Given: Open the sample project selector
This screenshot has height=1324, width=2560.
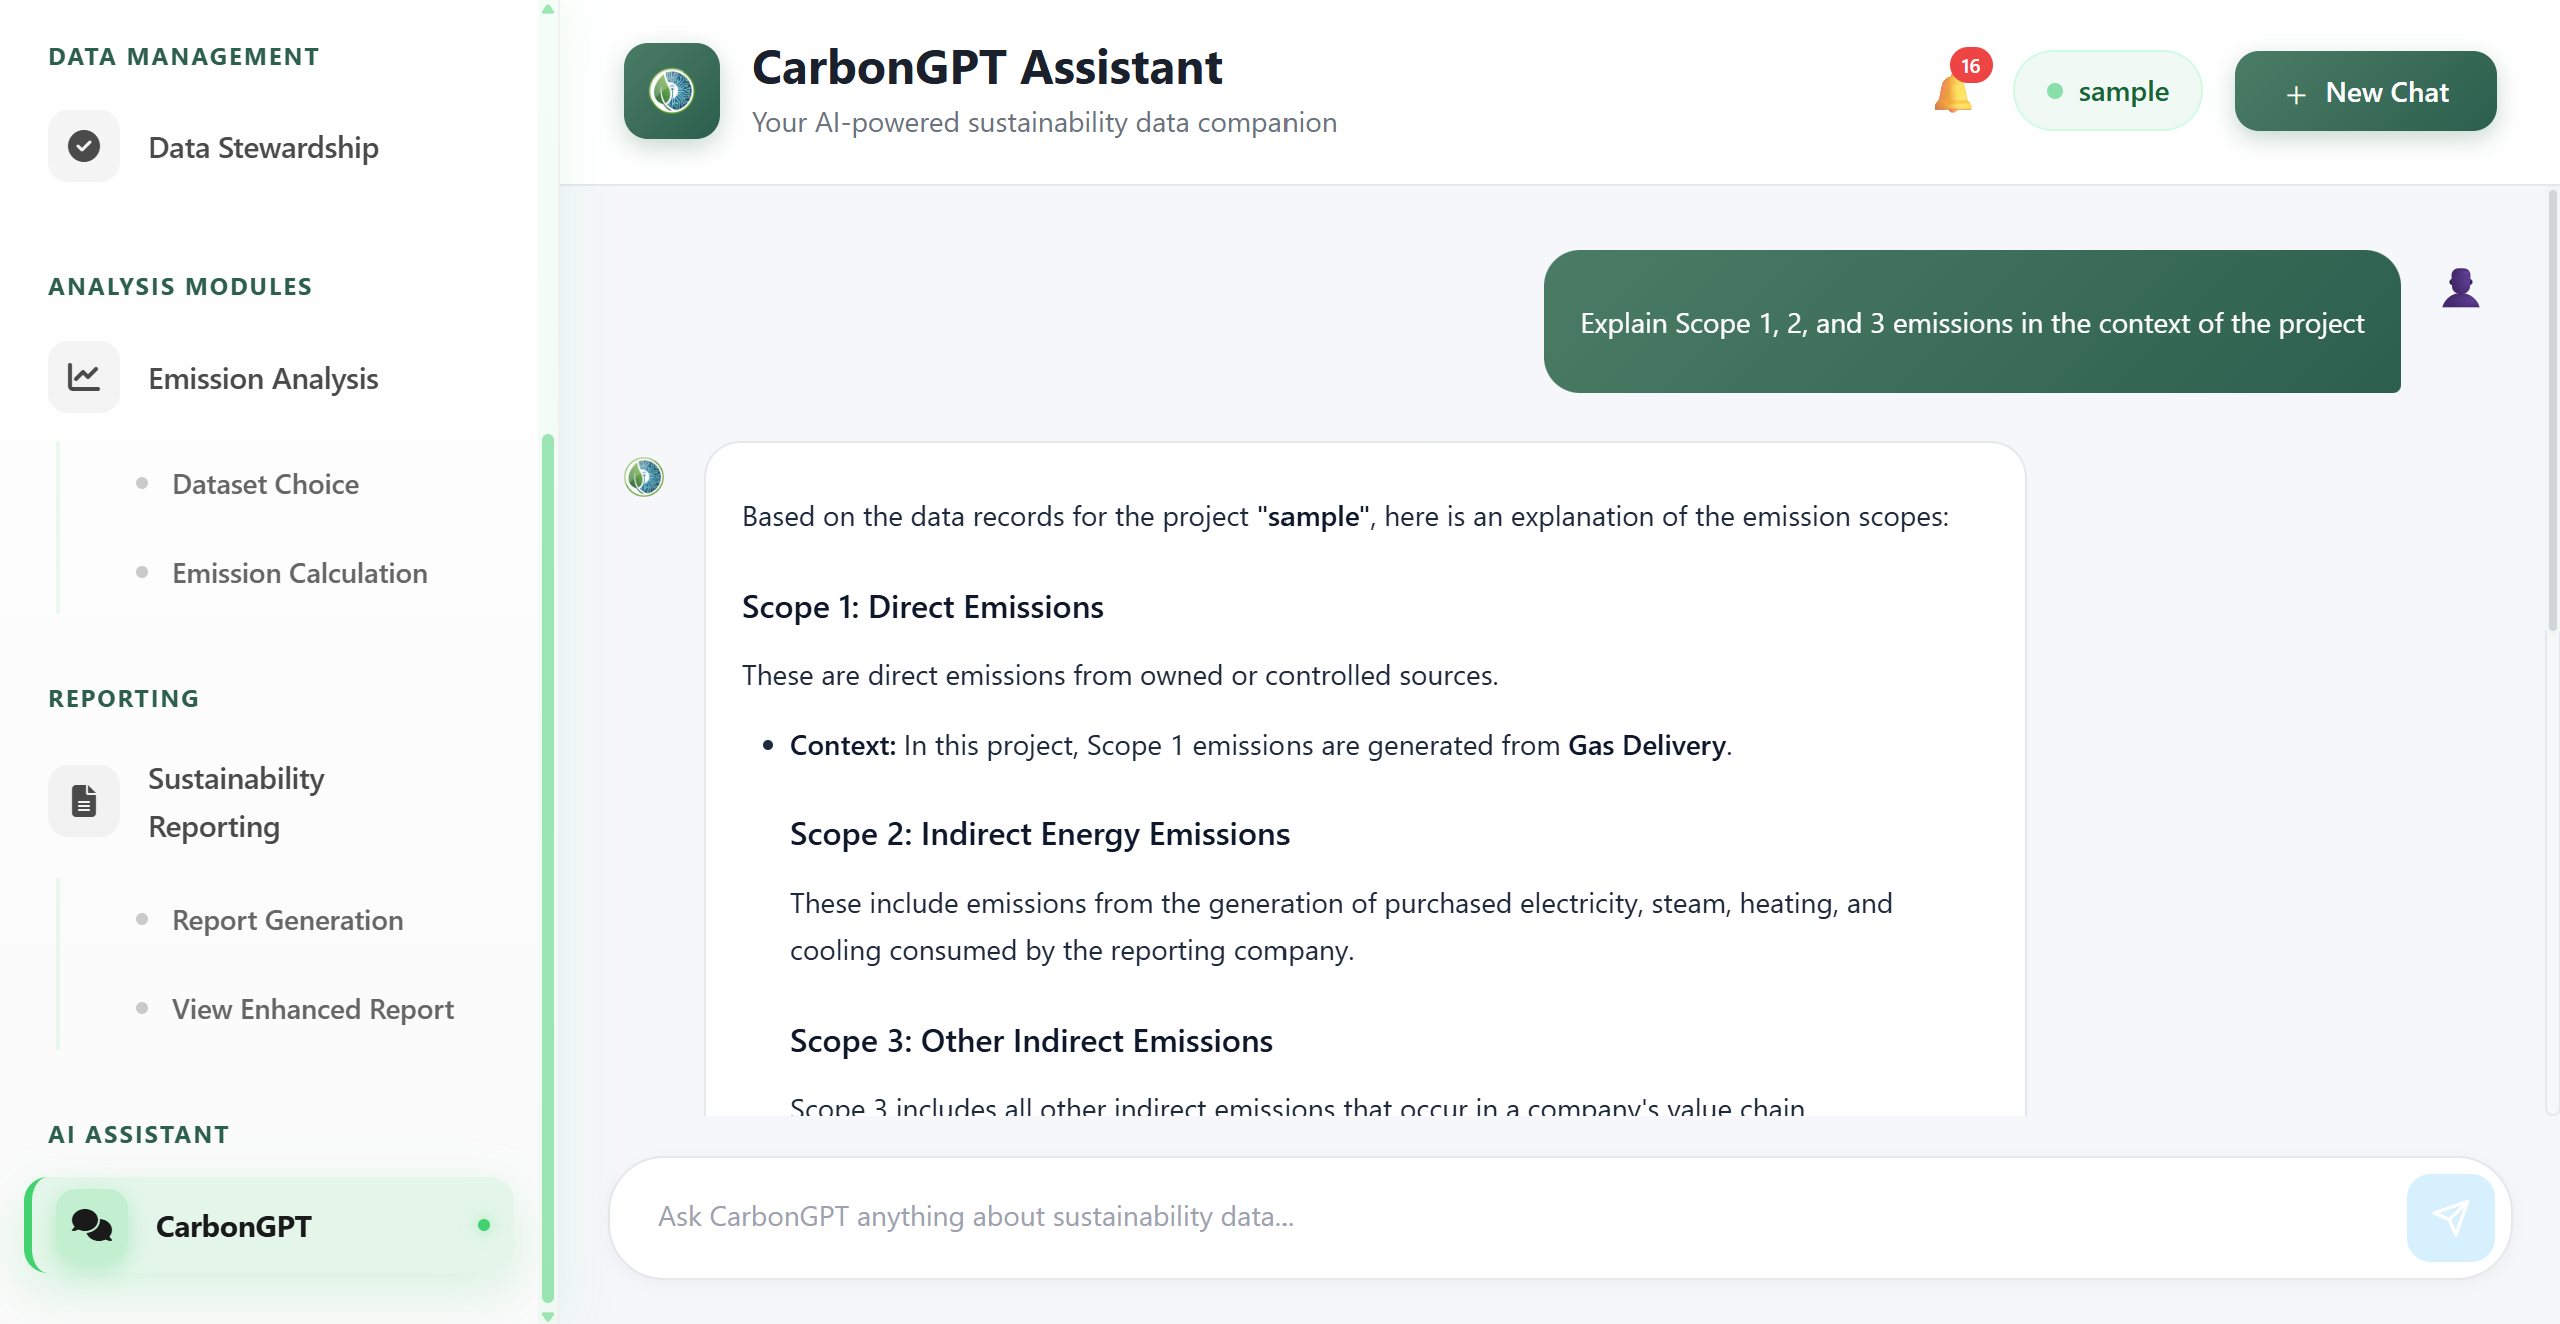Looking at the screenshot, I should (x=2108, y=92).
